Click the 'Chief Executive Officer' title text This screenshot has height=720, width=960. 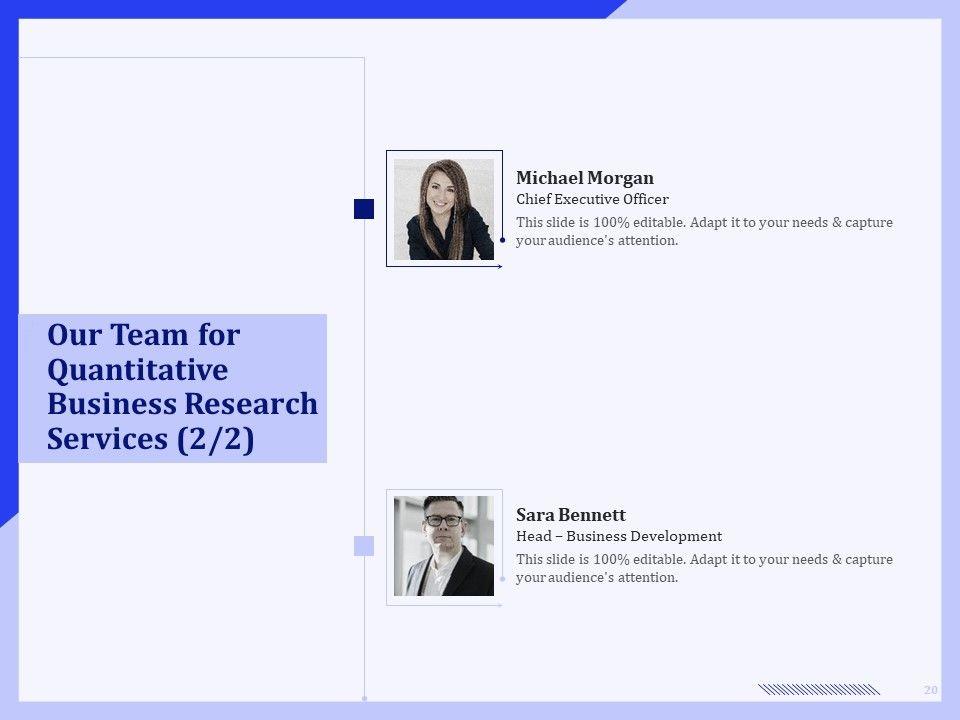click(x=592, y=199)
